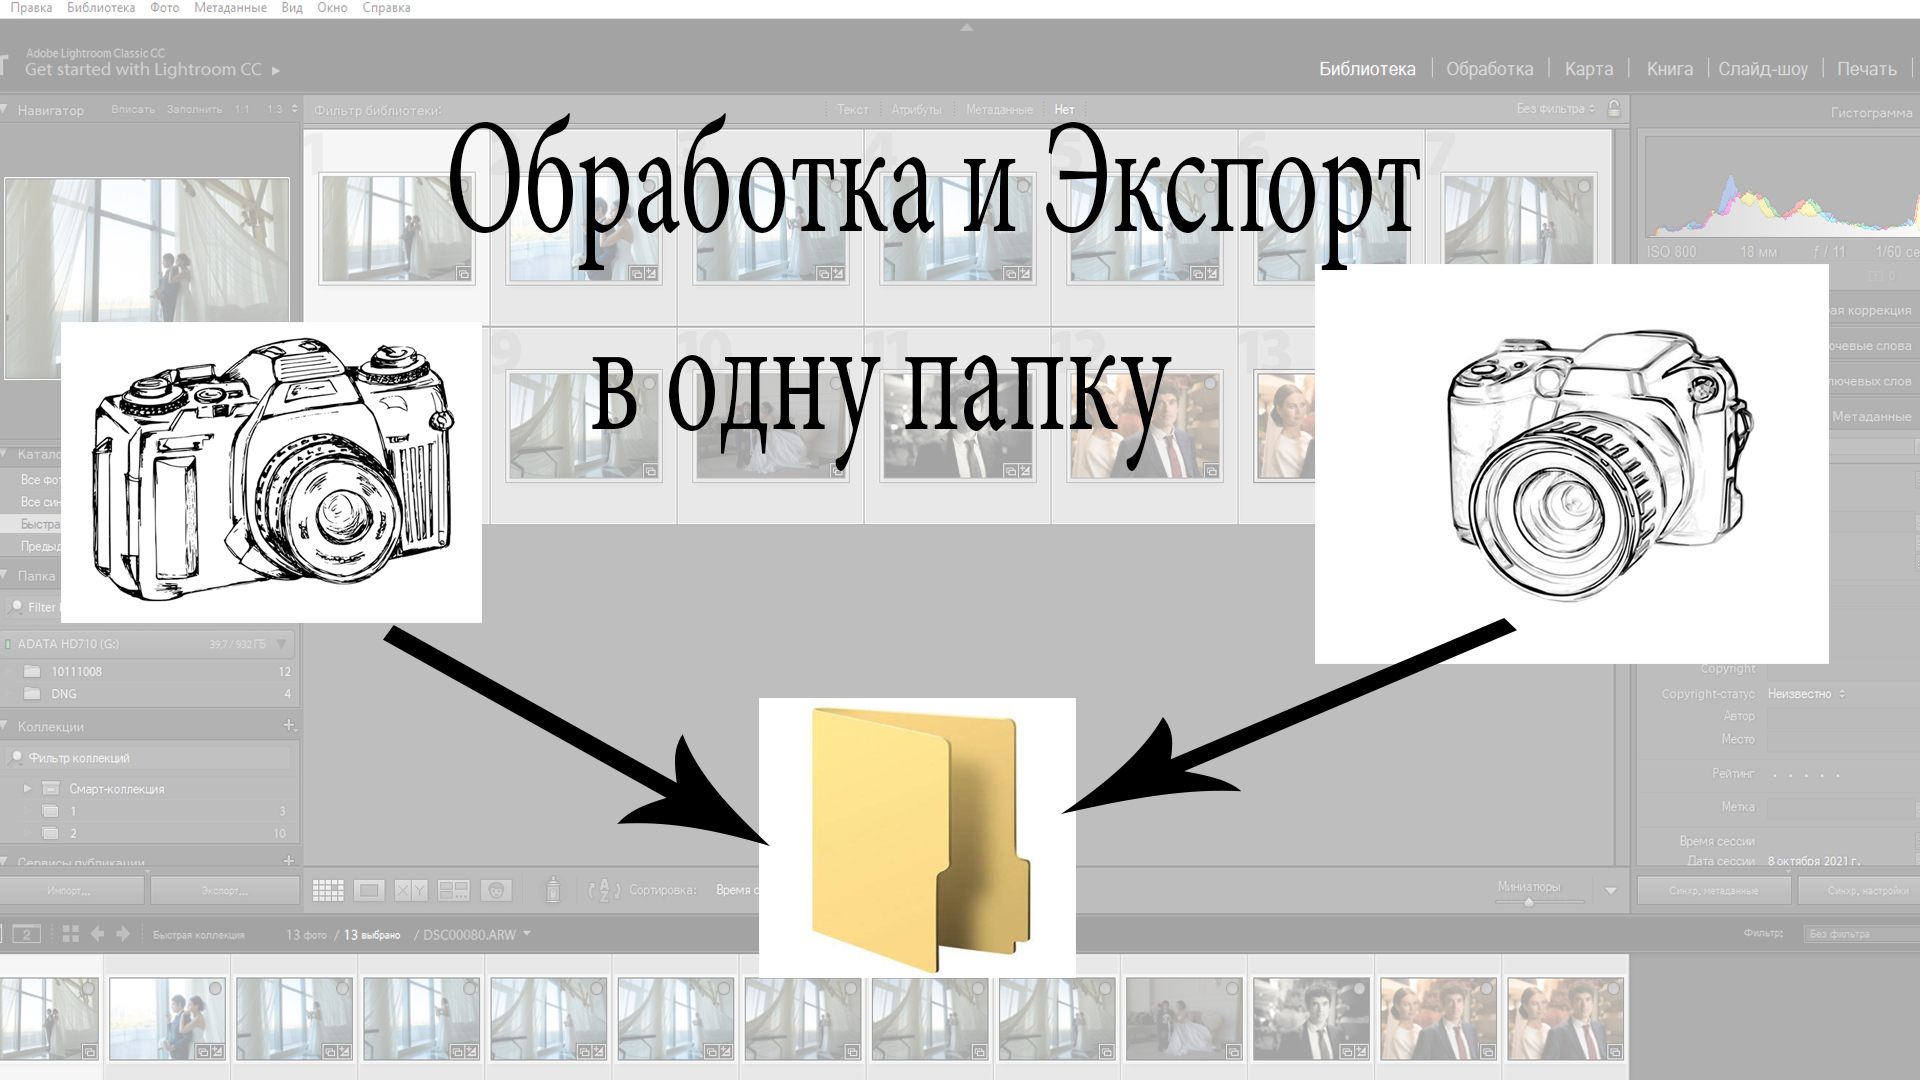Adjust the Миниатюры thumbnail size slider
This screenshot has height=1080, width=1920.
(1528, 901)
